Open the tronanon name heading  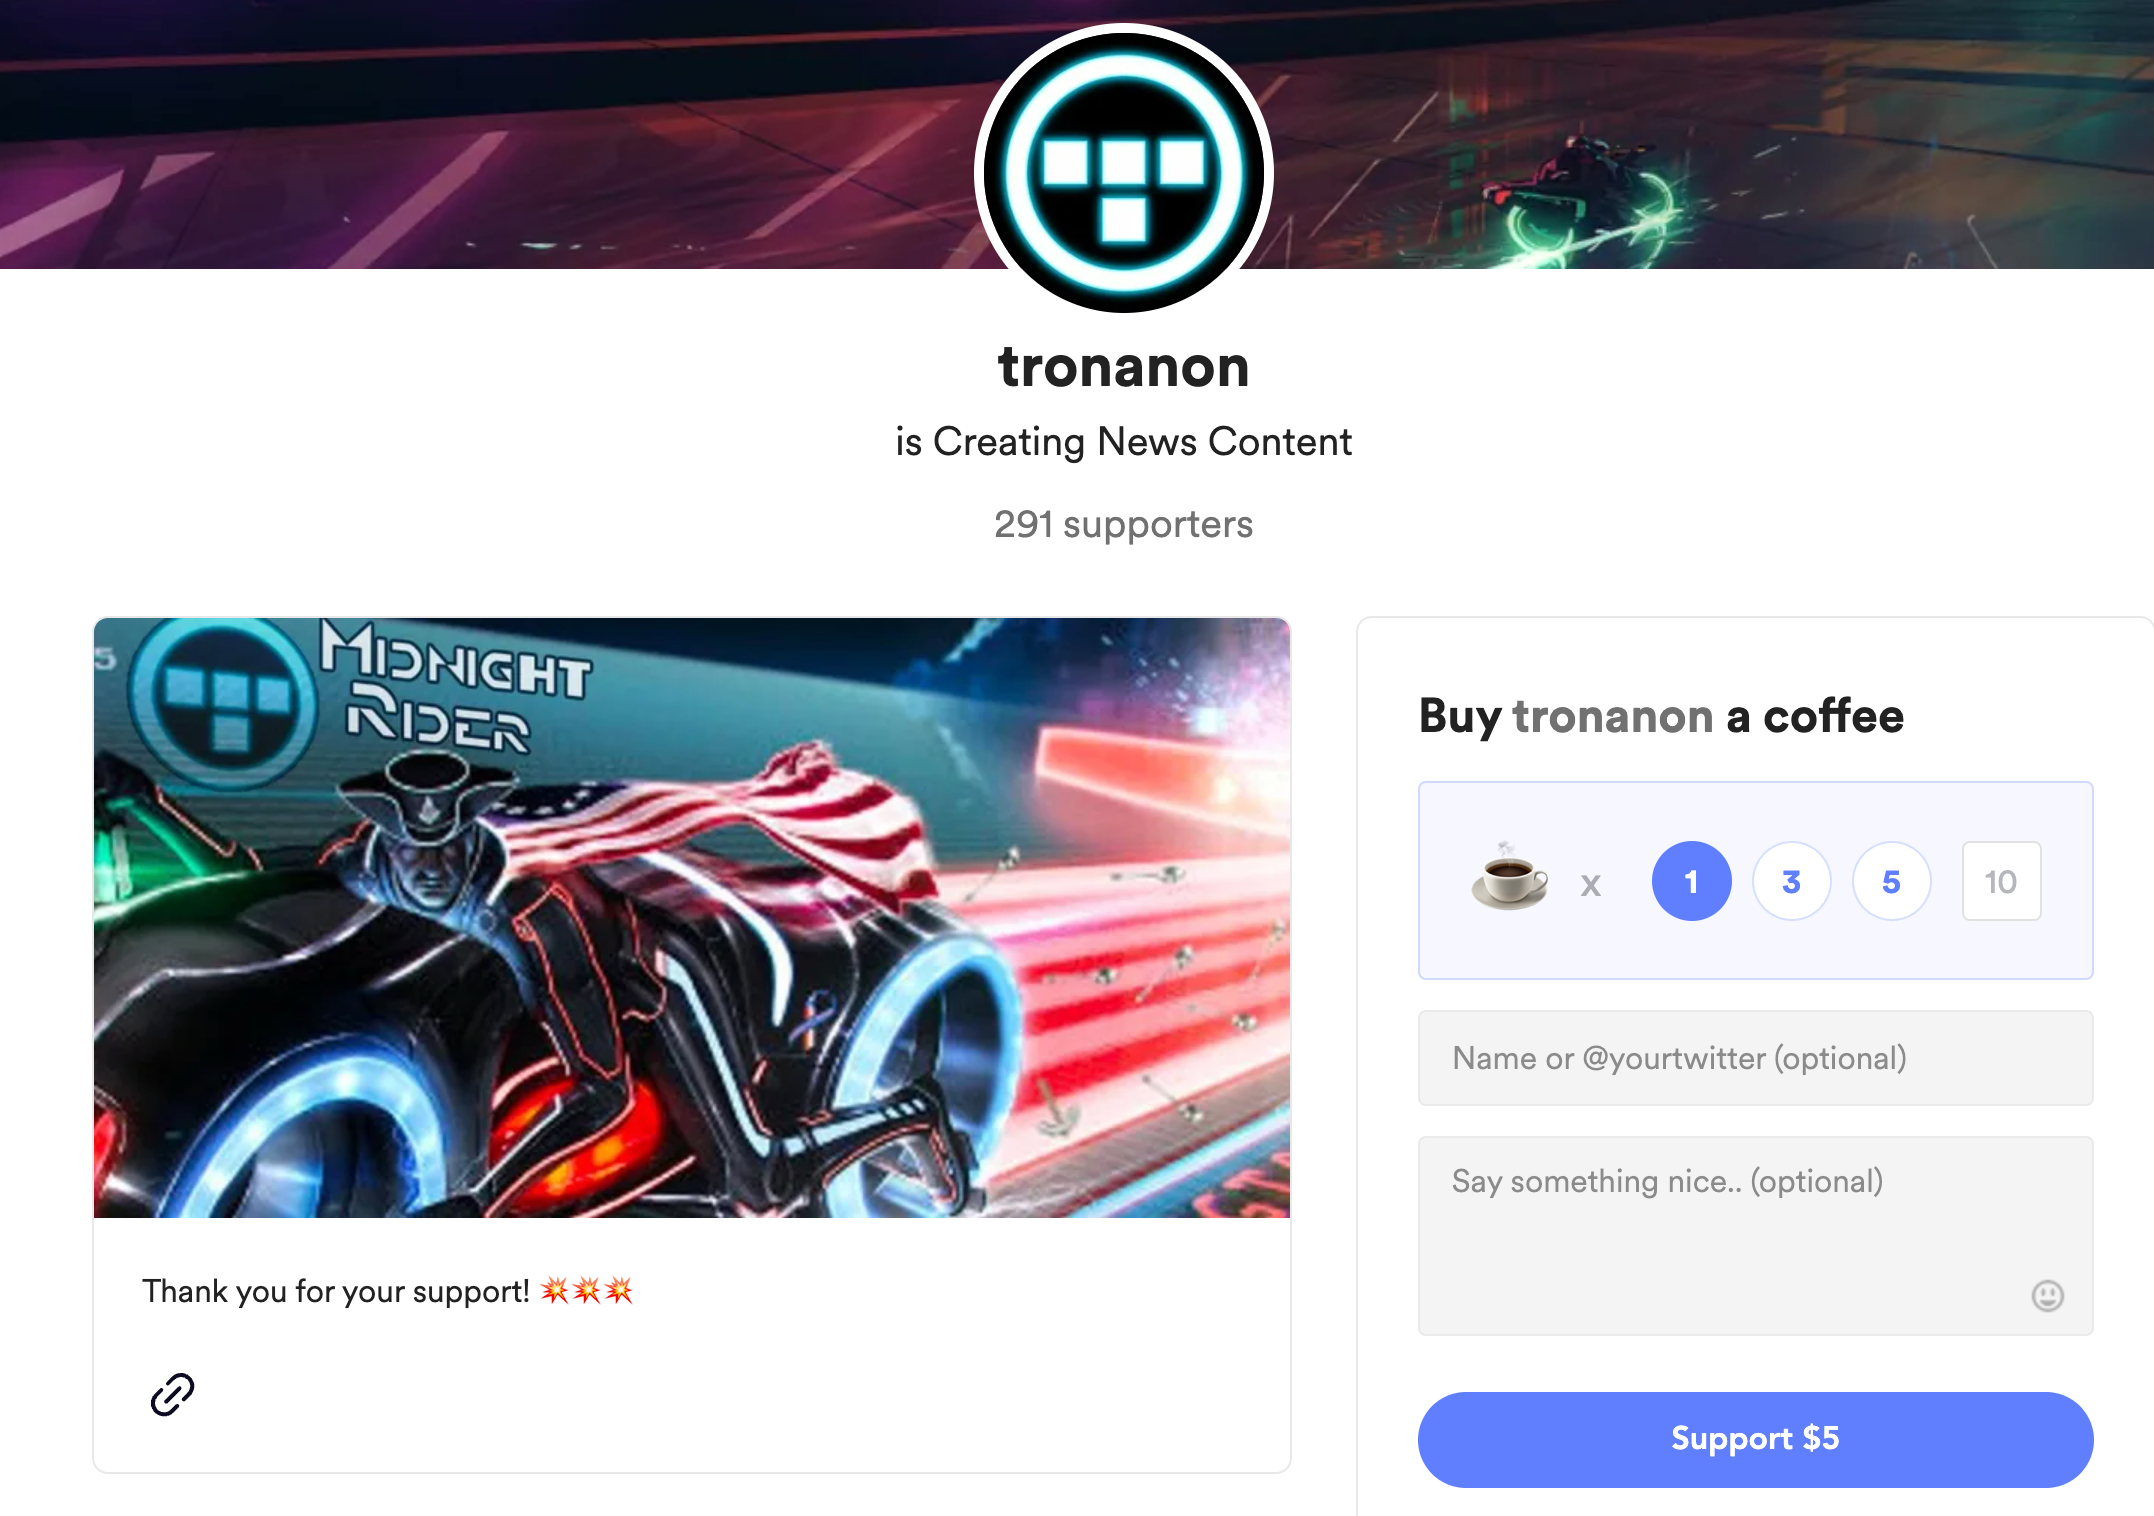(x=1124, y=367)
